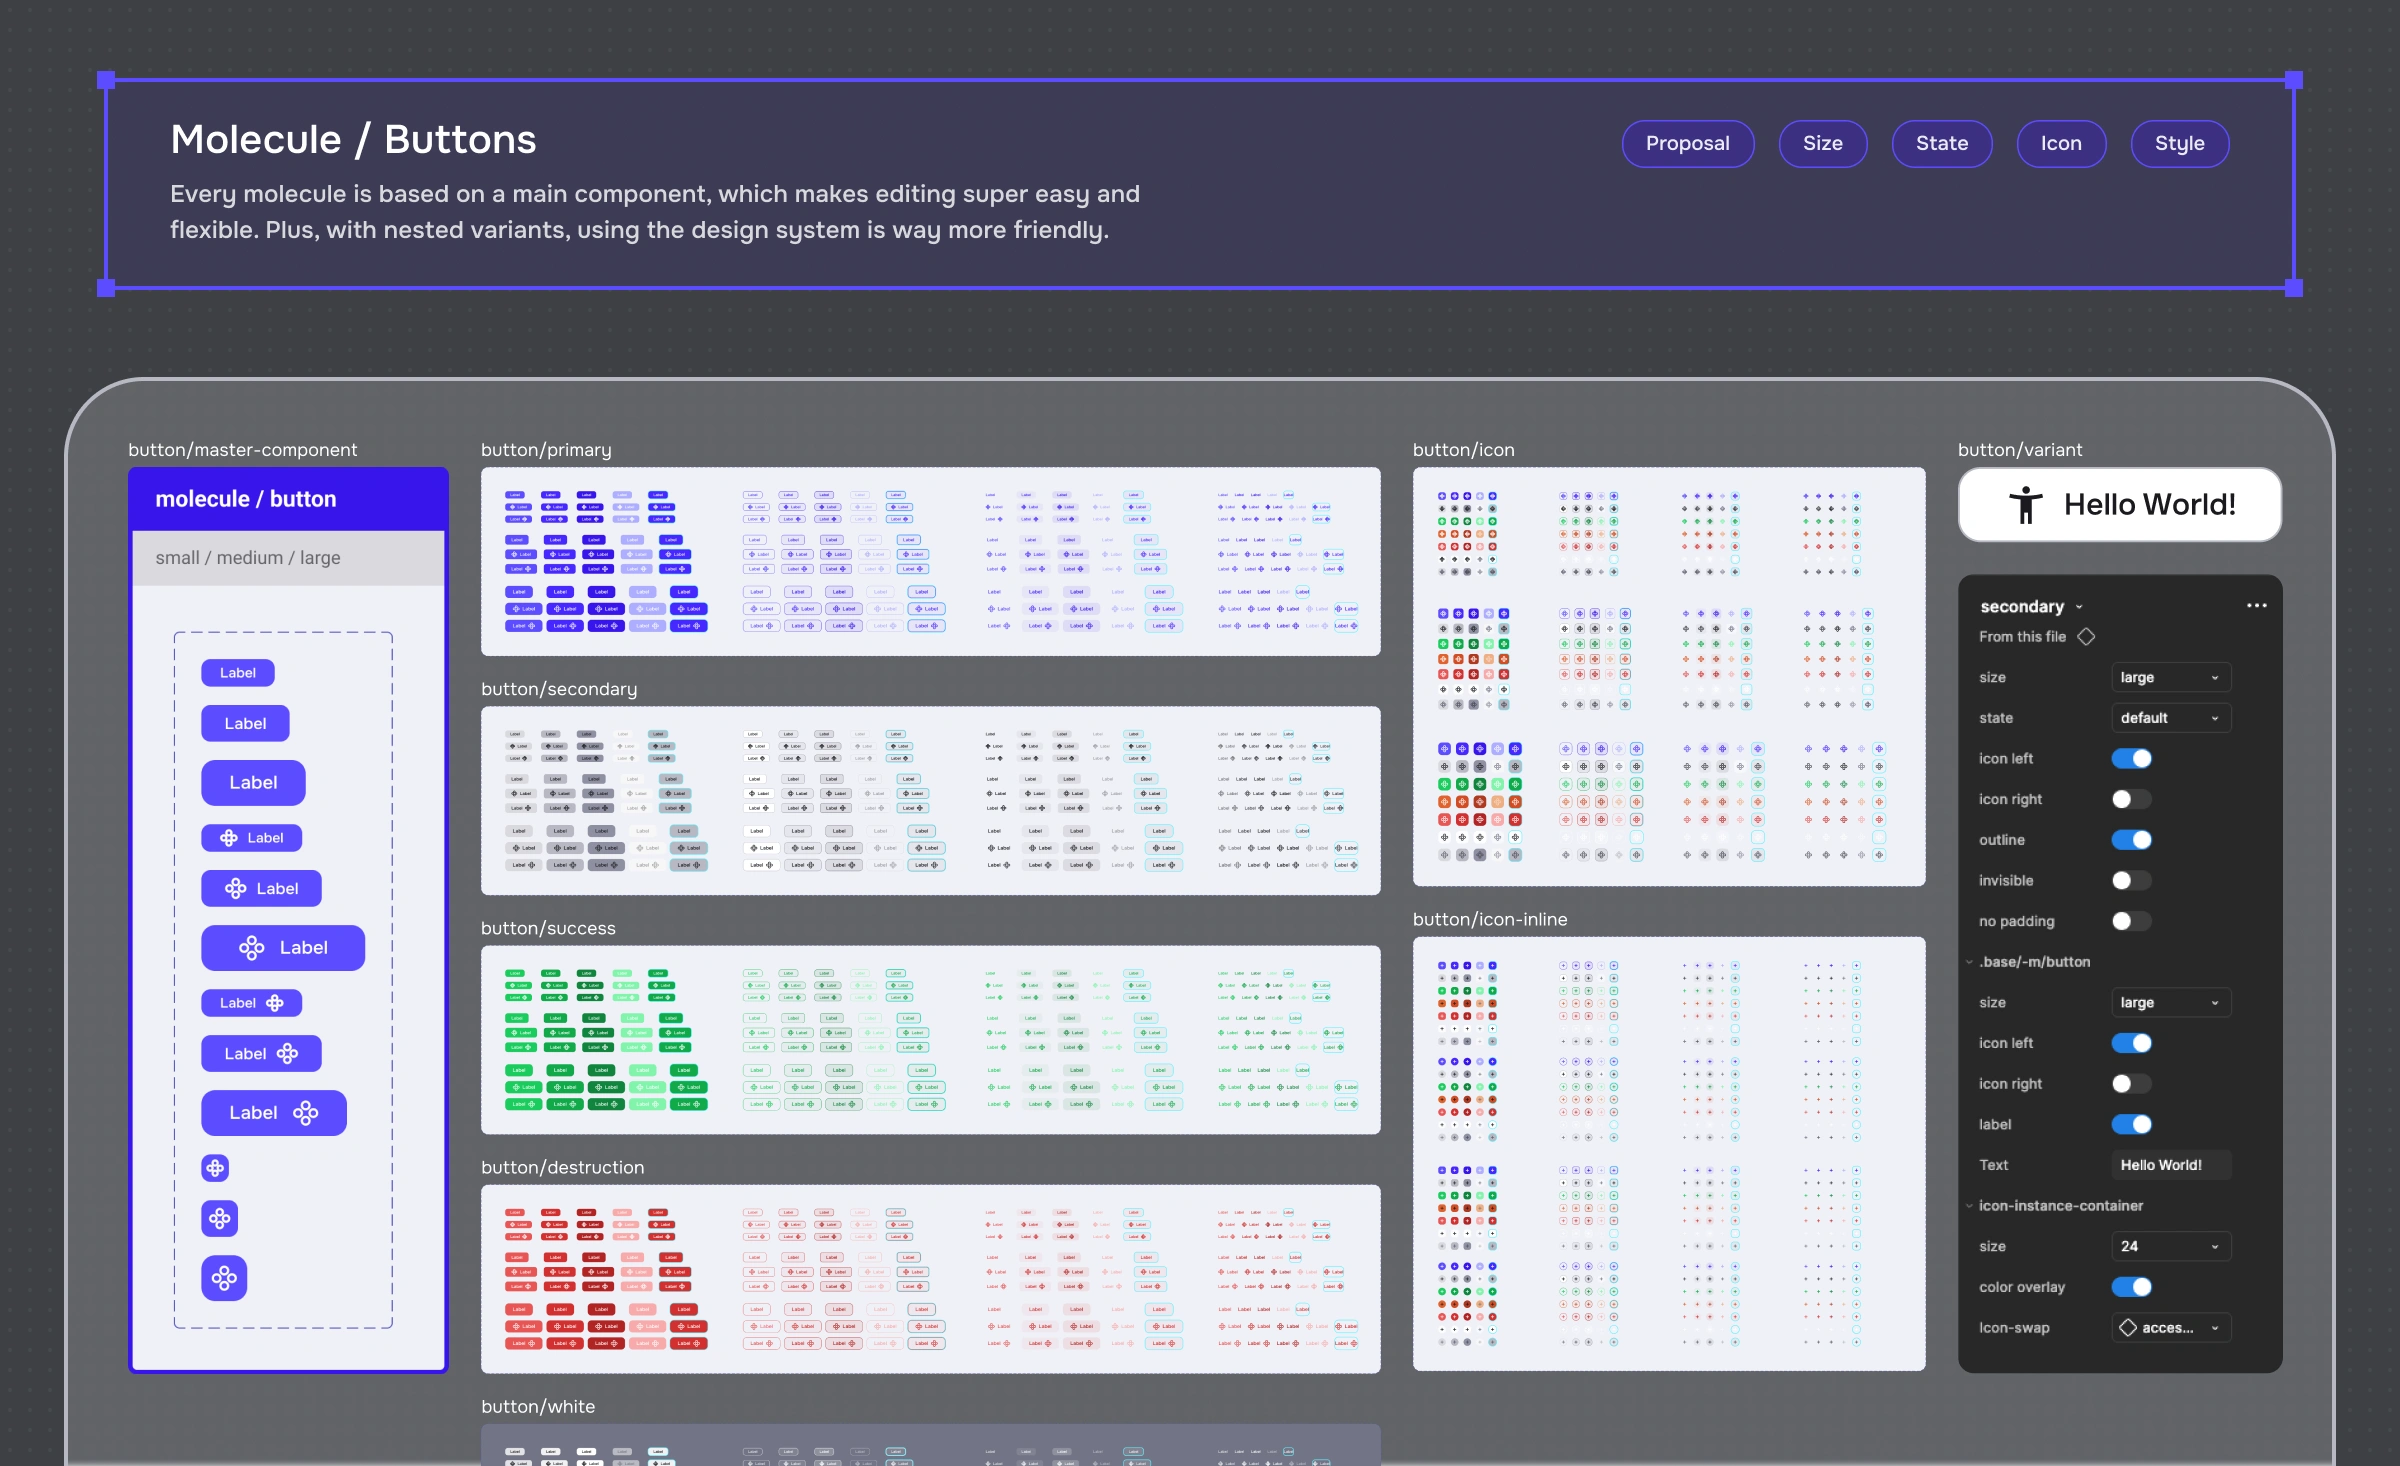Click the medium icon-only button in master component
Viewport: 2400px width, 1466px height.
(219, 1218)
